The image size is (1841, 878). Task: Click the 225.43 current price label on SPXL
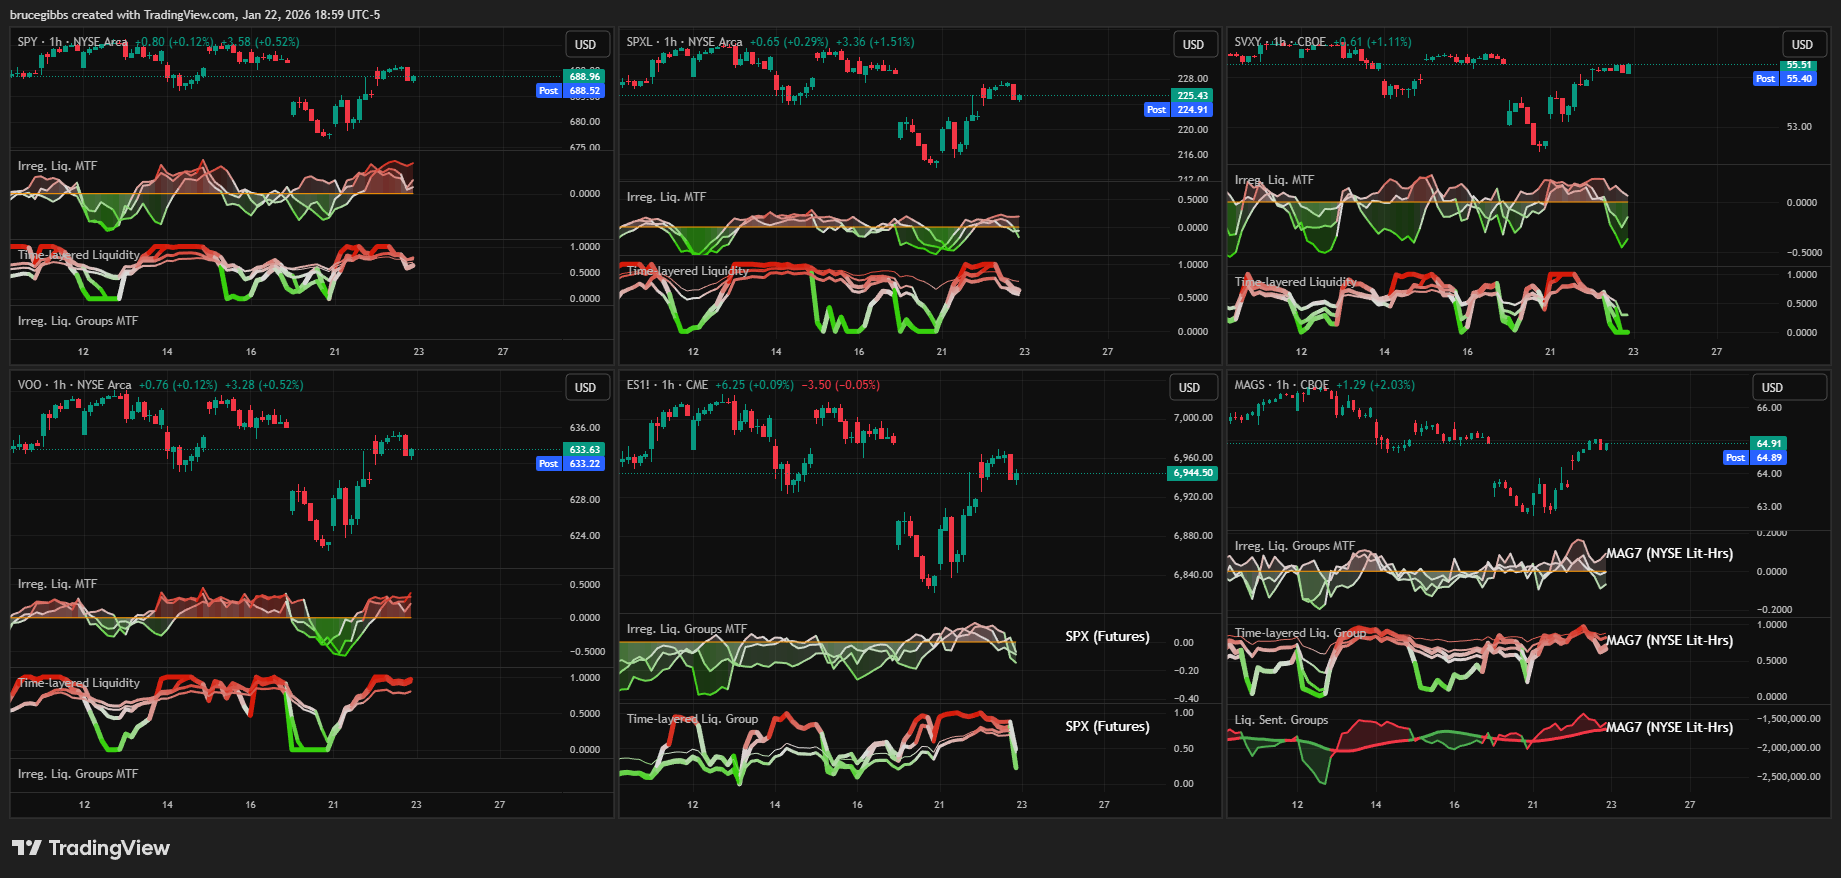click(1192, 96)
